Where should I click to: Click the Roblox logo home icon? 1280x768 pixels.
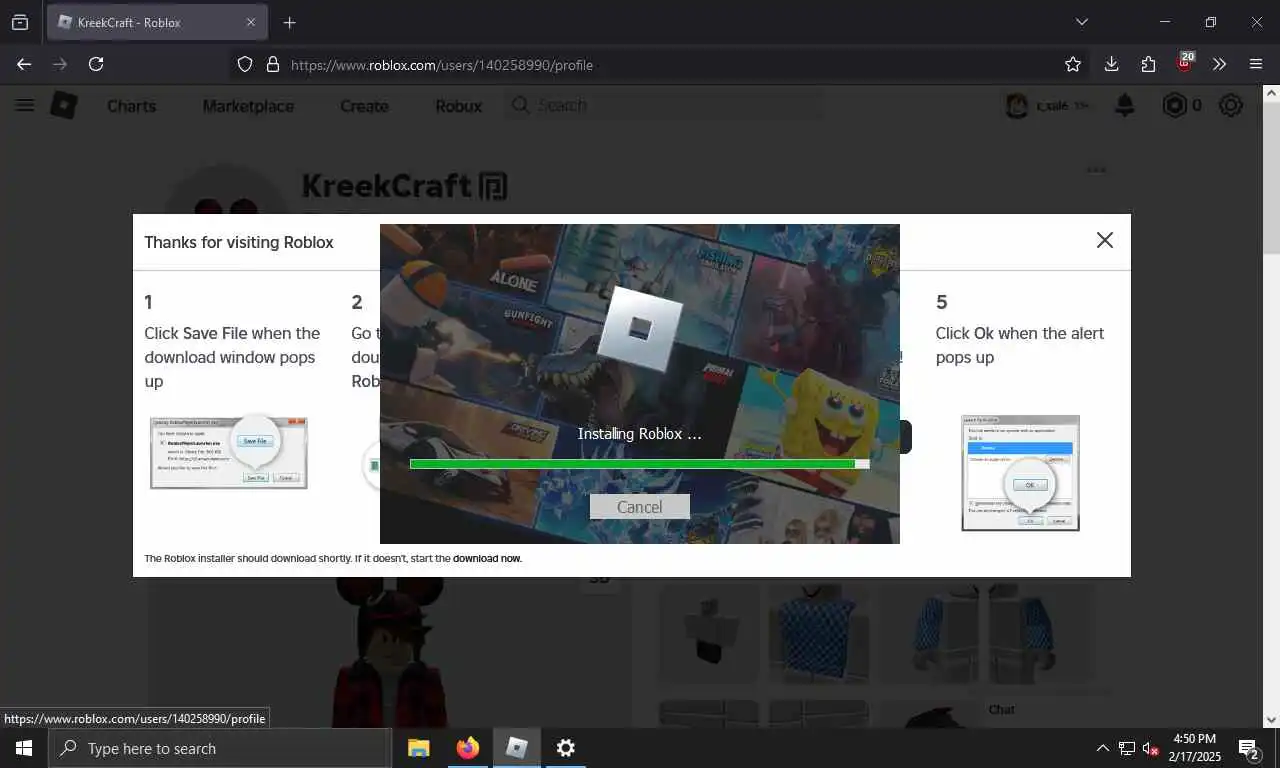point(64,105)
